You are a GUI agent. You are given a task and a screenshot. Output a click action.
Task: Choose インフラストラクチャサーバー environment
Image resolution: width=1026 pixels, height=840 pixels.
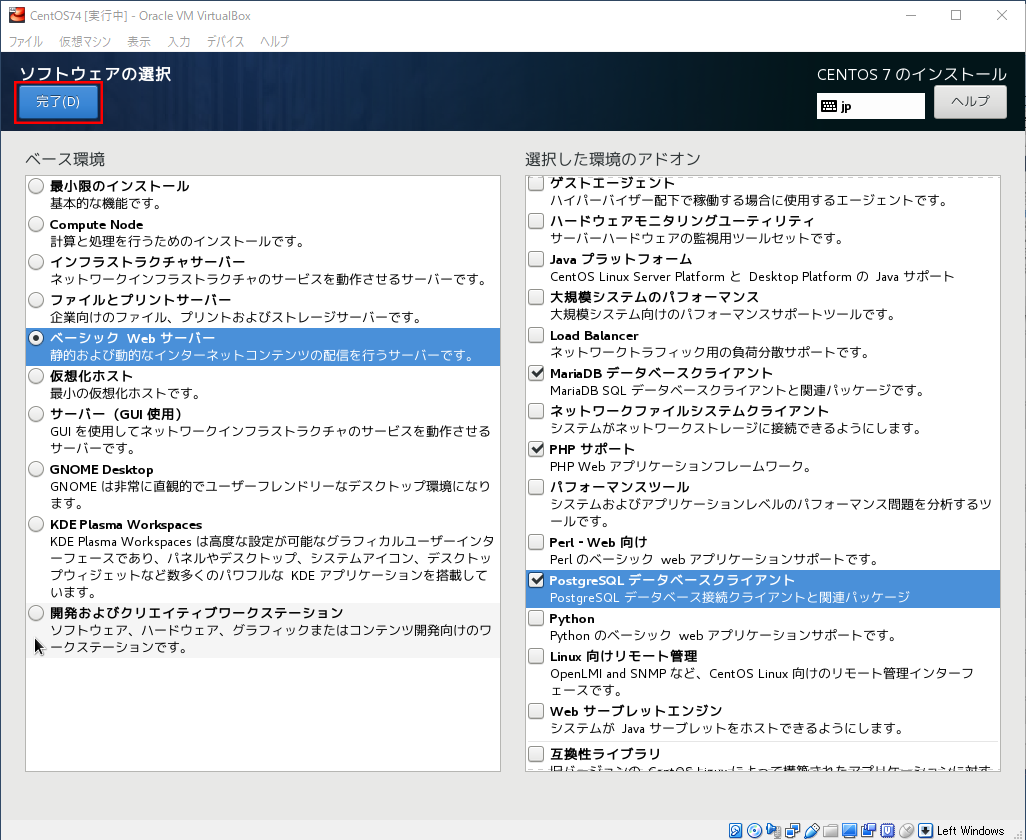click(36, 262)
